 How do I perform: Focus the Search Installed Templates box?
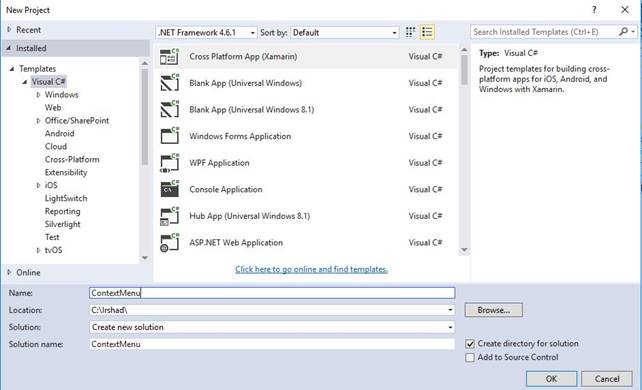[x=544, y=32]
